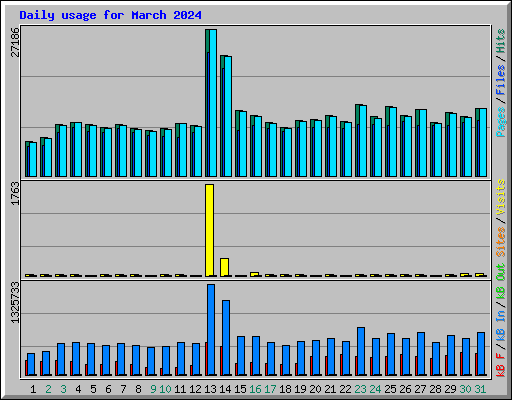Select the 'Pages' legend label

(501, 122)
